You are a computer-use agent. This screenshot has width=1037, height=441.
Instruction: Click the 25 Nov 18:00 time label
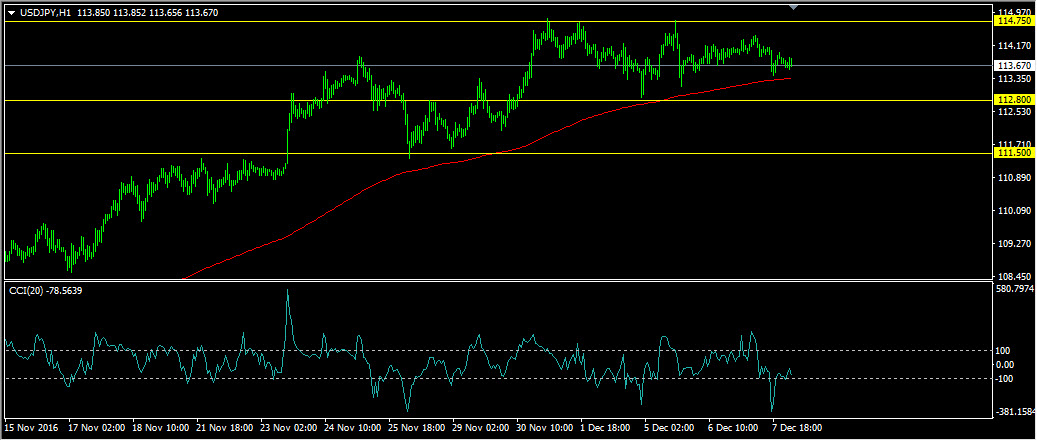(x=417, y=428)
